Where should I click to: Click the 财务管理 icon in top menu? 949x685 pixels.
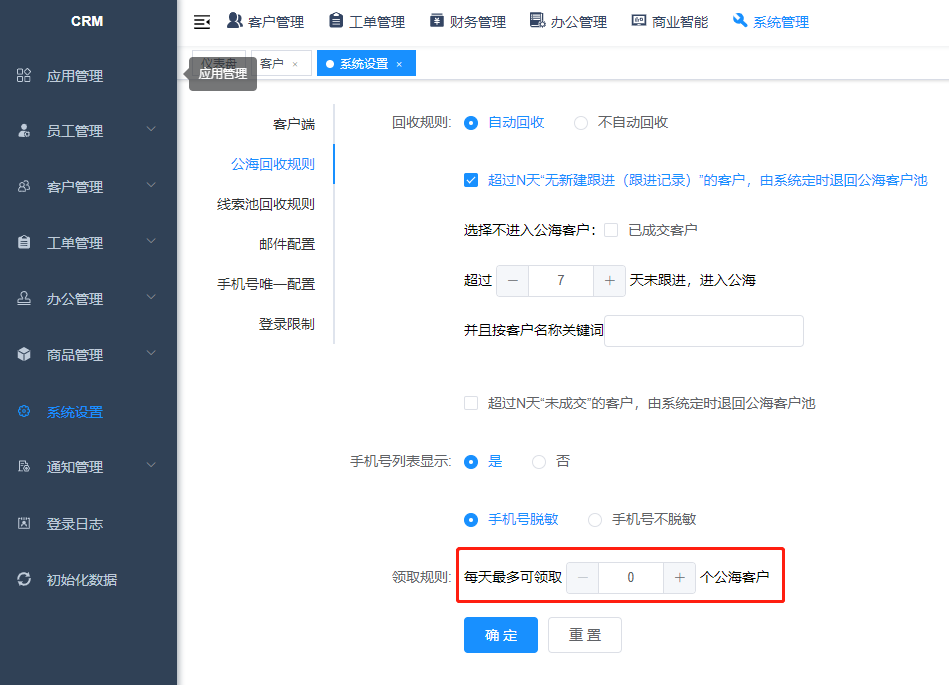tap(437, 21)
